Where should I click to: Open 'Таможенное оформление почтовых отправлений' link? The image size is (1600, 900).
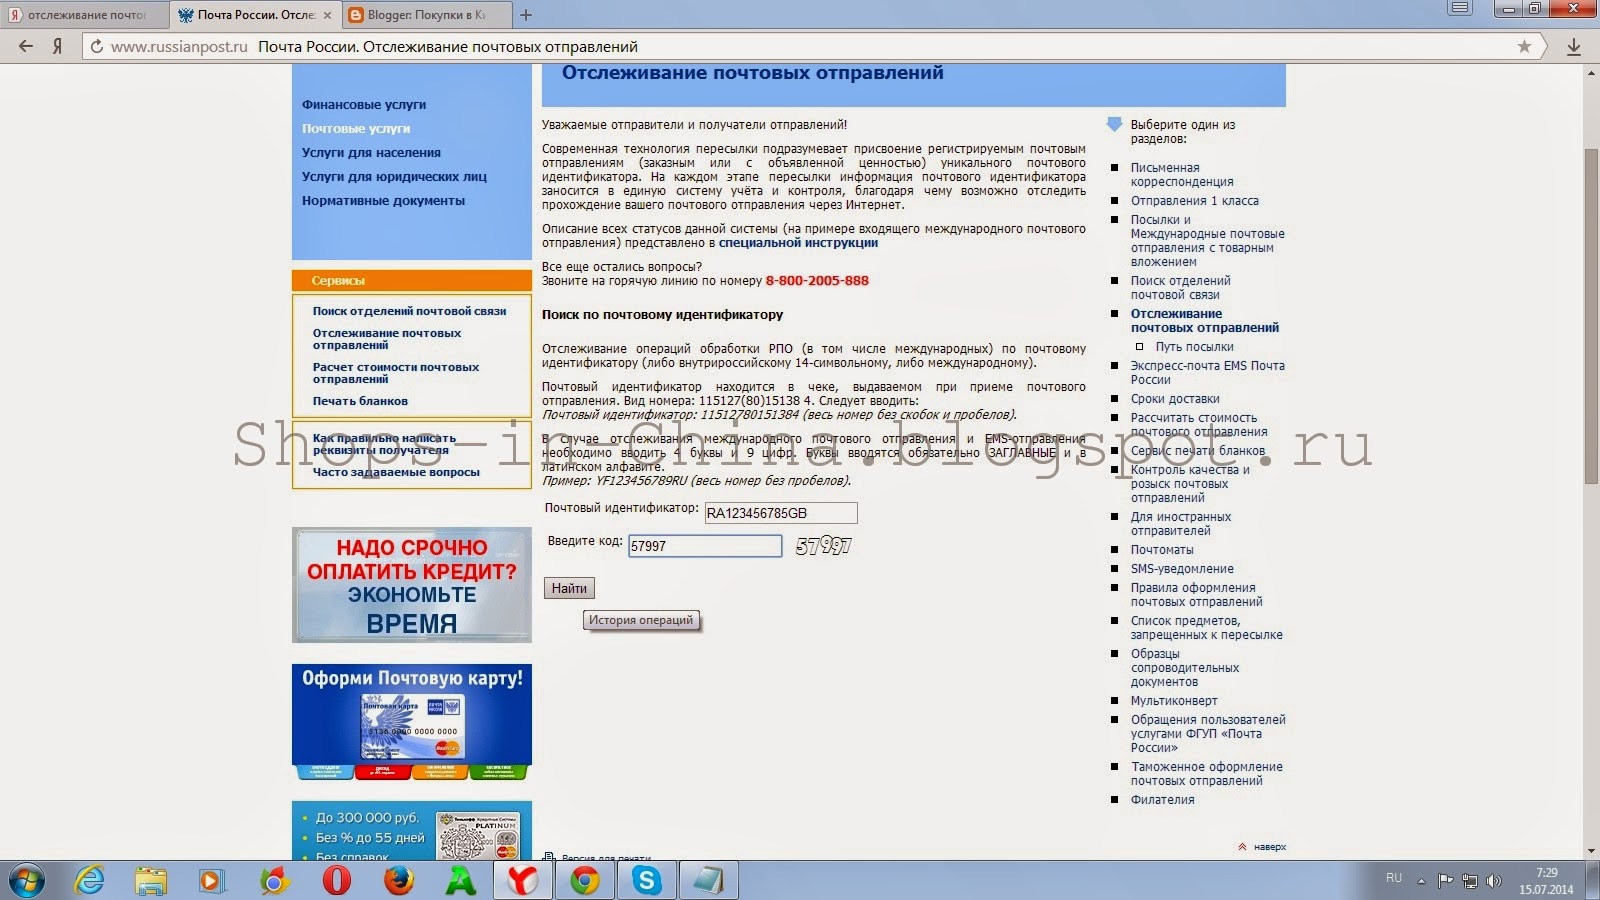click(1207, 774)
